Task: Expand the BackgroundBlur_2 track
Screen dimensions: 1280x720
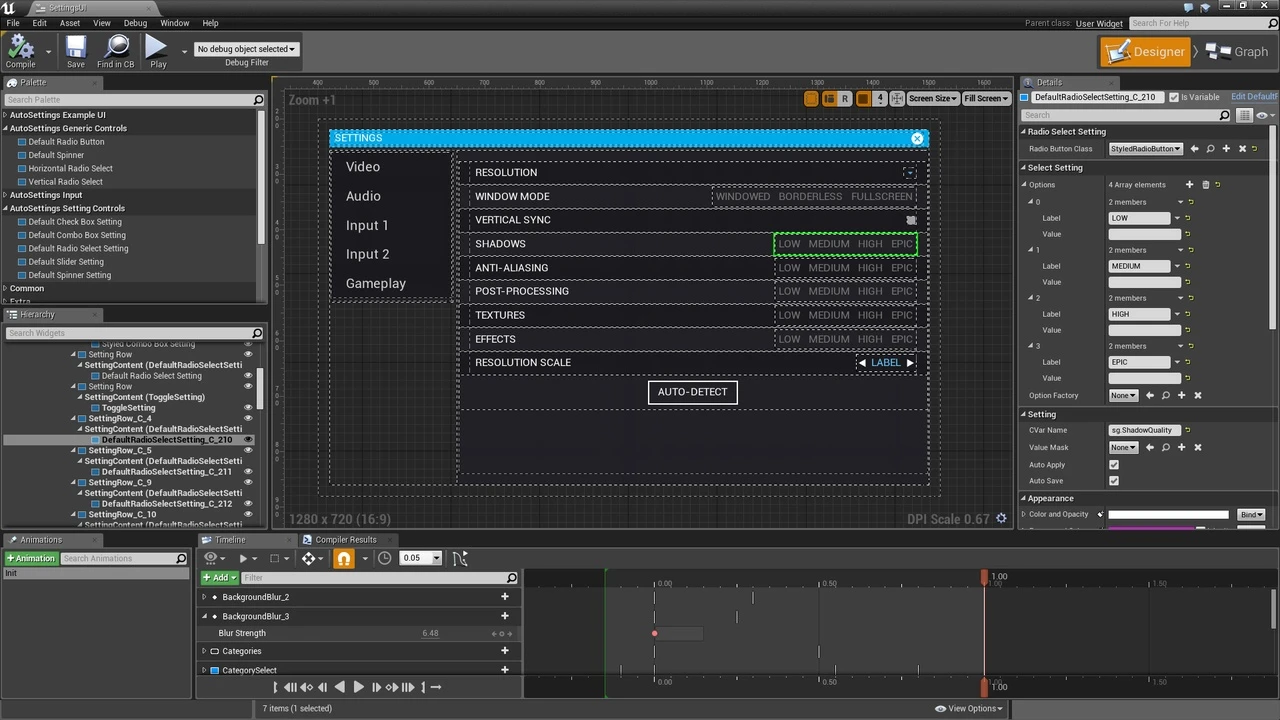Action: [x=205, y=597]
